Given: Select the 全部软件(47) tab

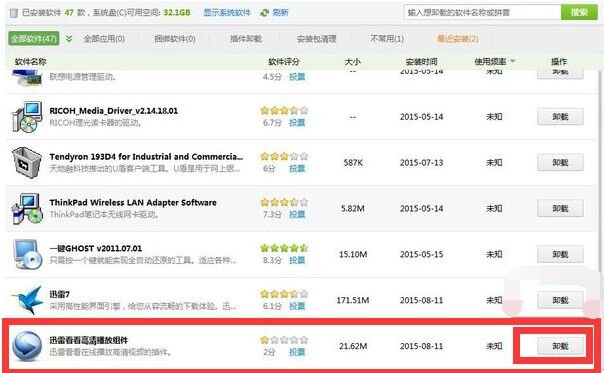Looking at the screenshot, I should tap(34, 39).
